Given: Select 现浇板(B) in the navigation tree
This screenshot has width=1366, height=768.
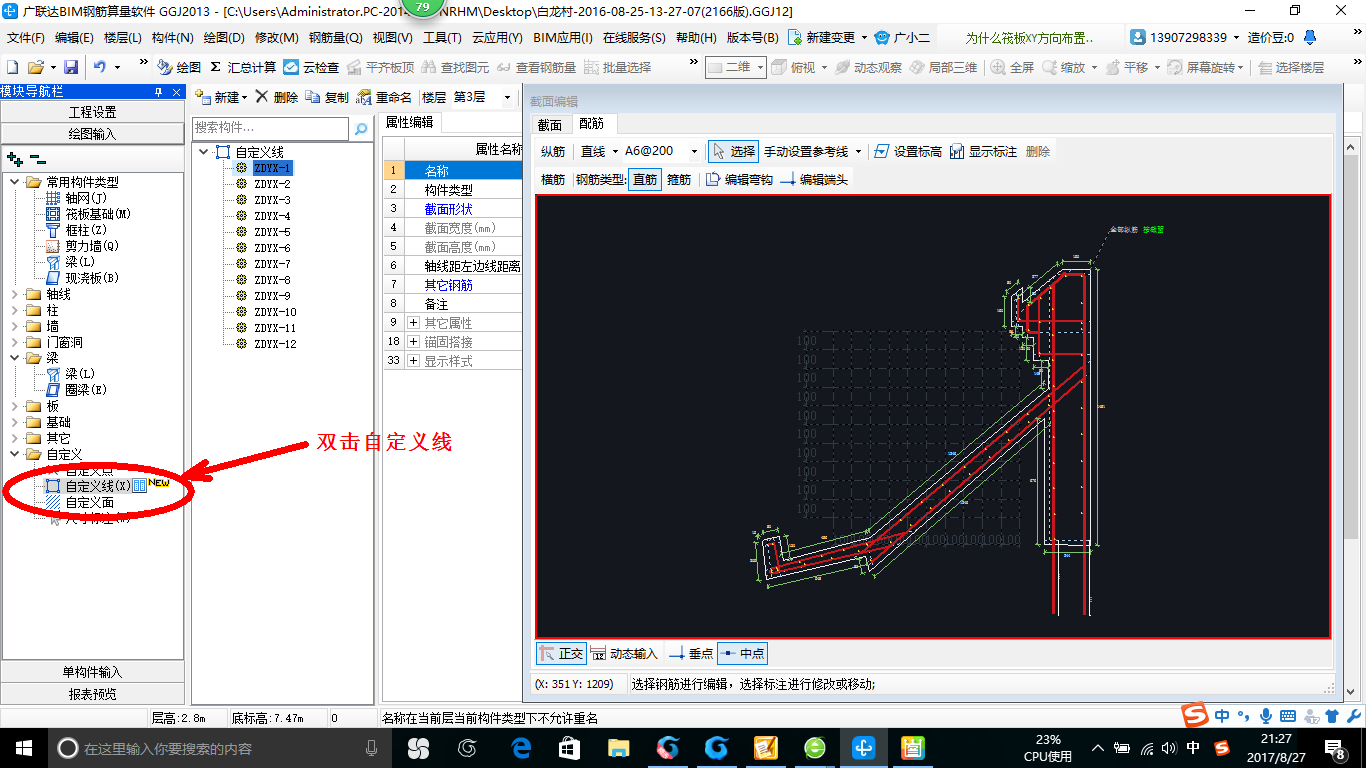Looking at the screenshot, I should pos(92,278).
